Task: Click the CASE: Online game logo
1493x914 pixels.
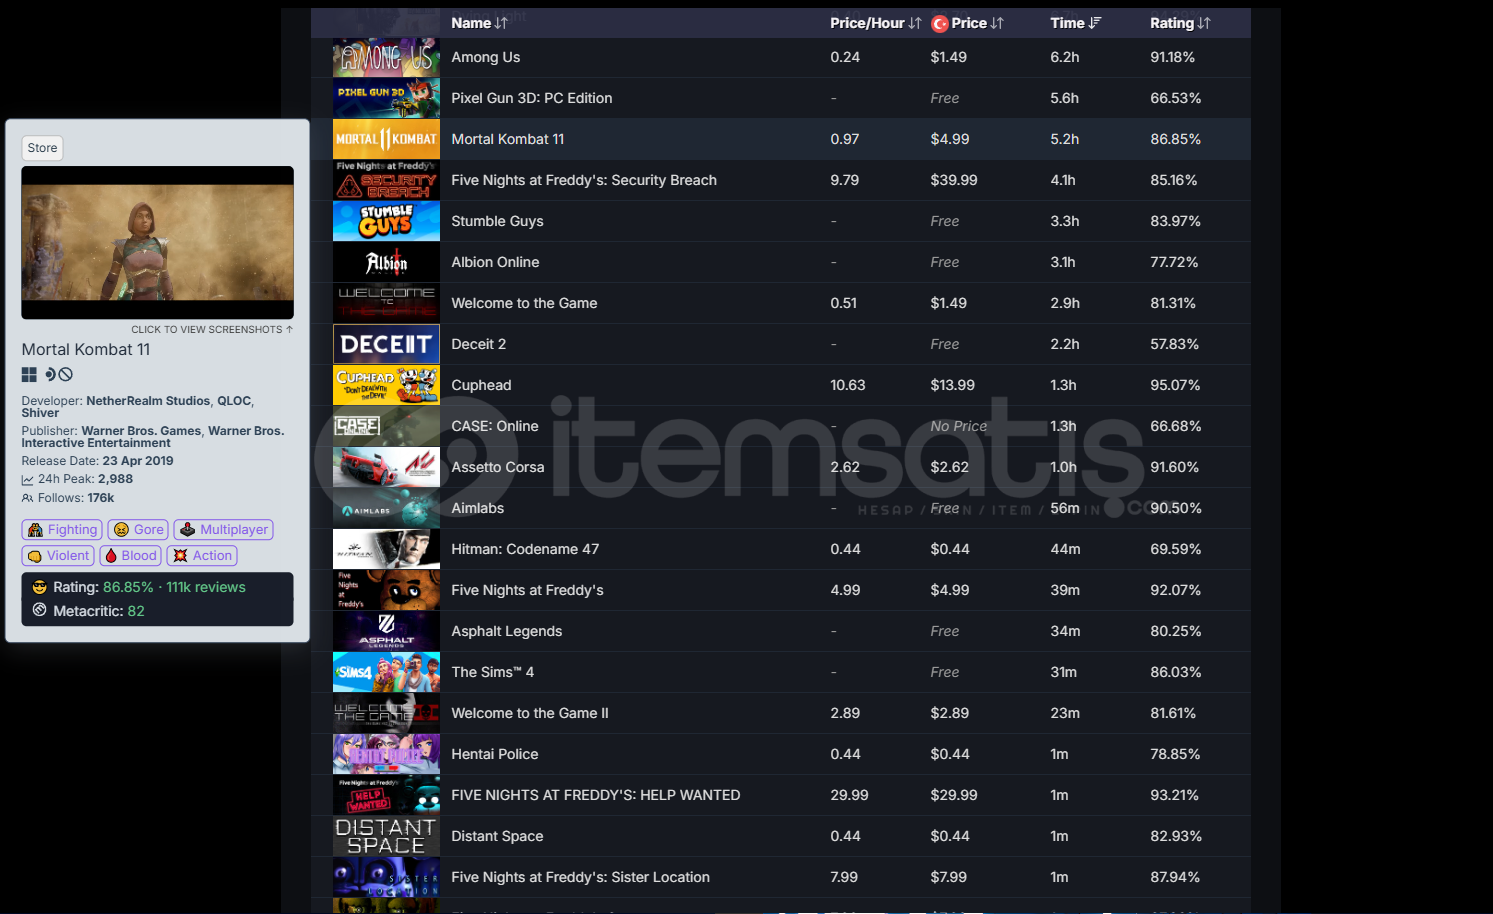Action: (x=386, y=426)
